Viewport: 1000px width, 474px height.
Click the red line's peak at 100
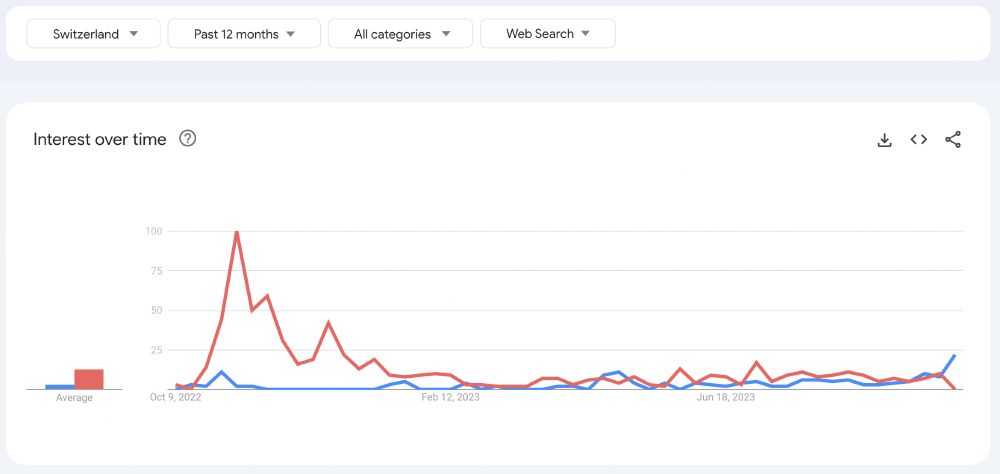(236, 232)
